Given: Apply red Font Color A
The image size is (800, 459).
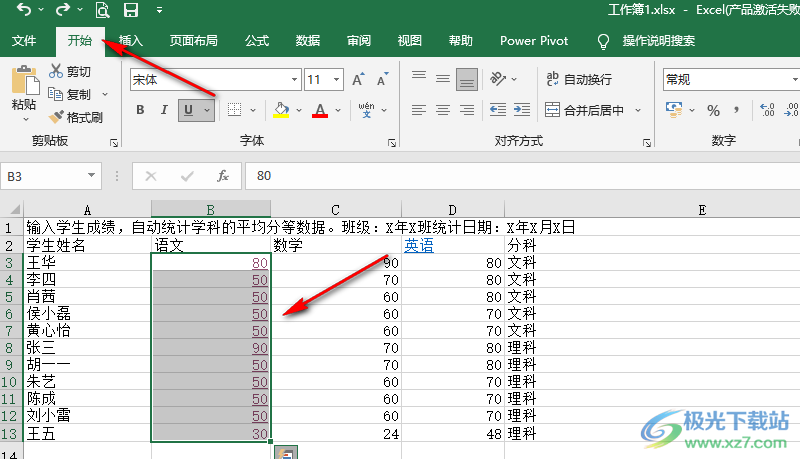Looking at the screenshot, I should [320, 110].
